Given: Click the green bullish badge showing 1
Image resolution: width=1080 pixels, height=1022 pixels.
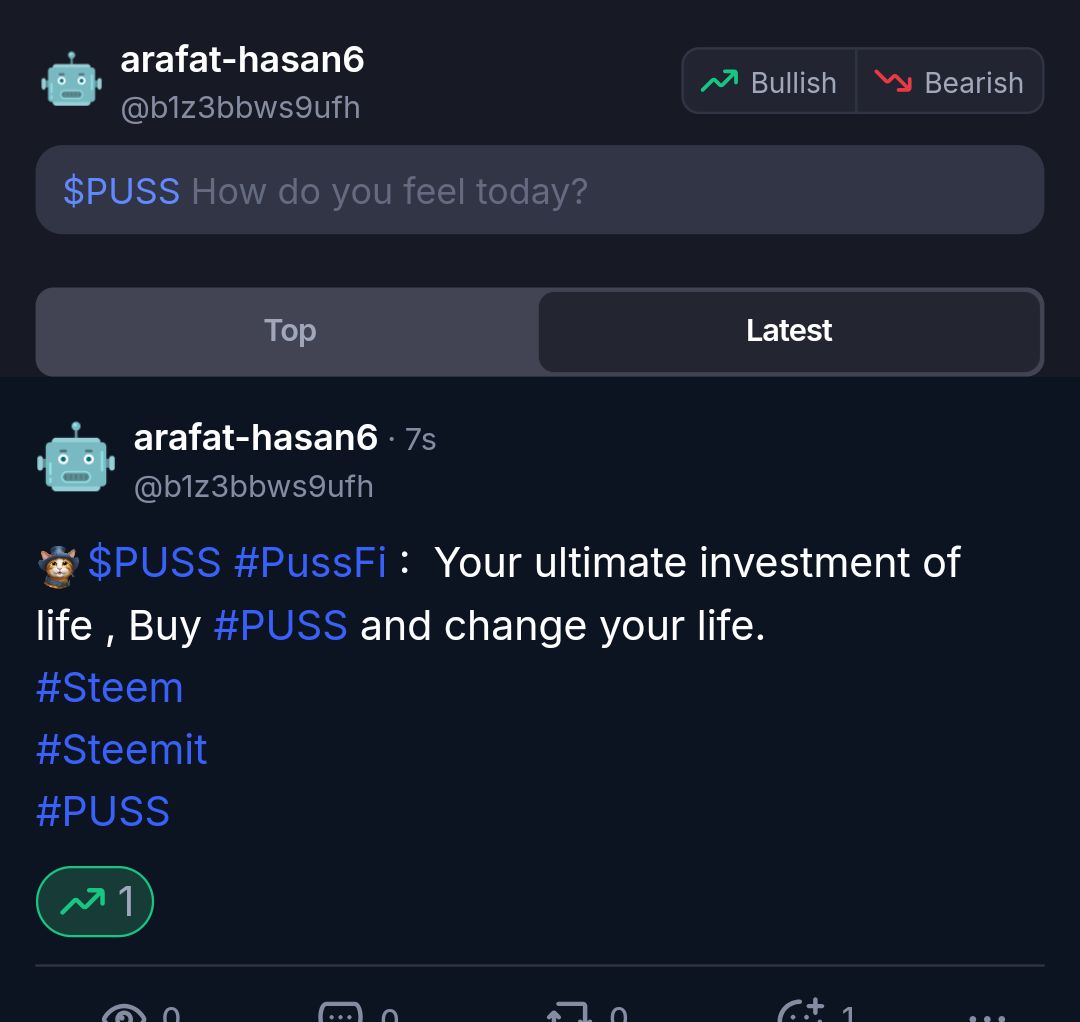Looking at the screenshot, I should click(95, 901).
